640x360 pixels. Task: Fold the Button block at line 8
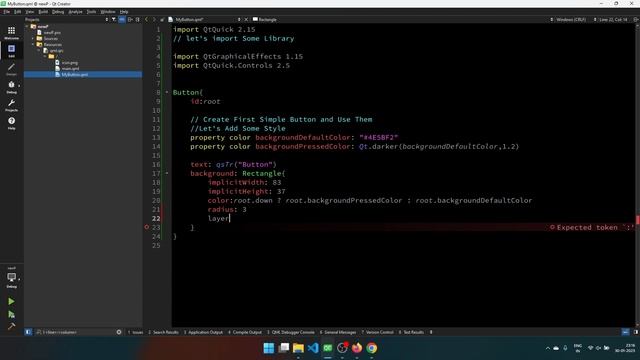(x=167, y=92)
